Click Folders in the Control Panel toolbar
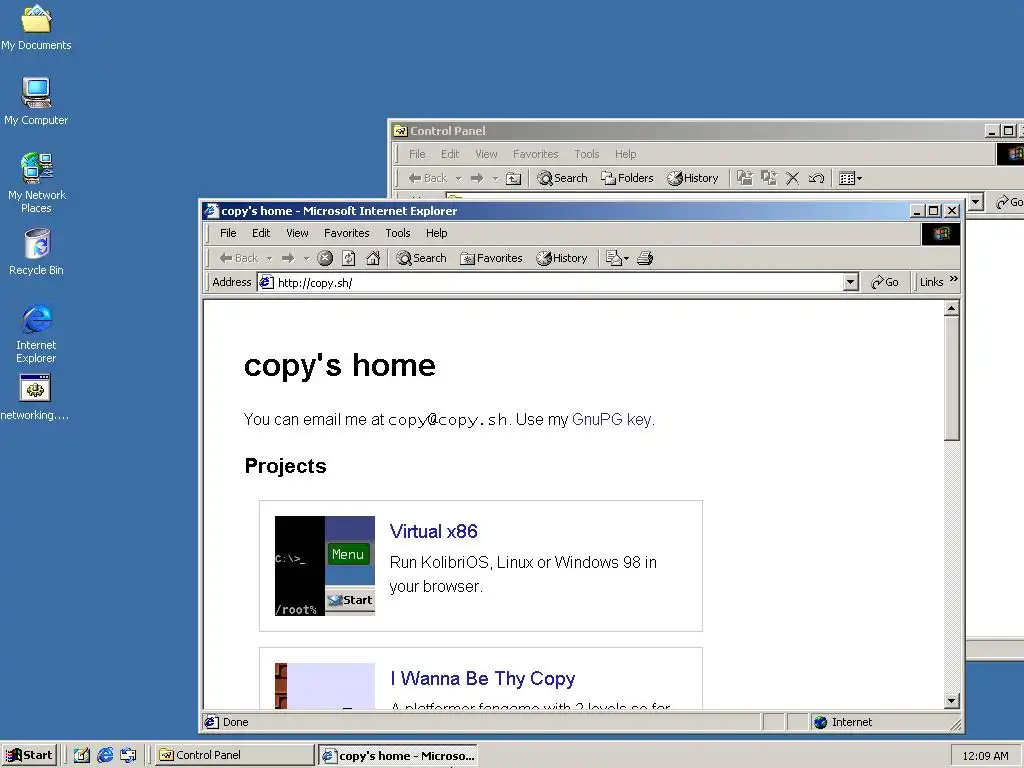The height and width of the screenshot is (768, 1024). (x=627, y=178)
